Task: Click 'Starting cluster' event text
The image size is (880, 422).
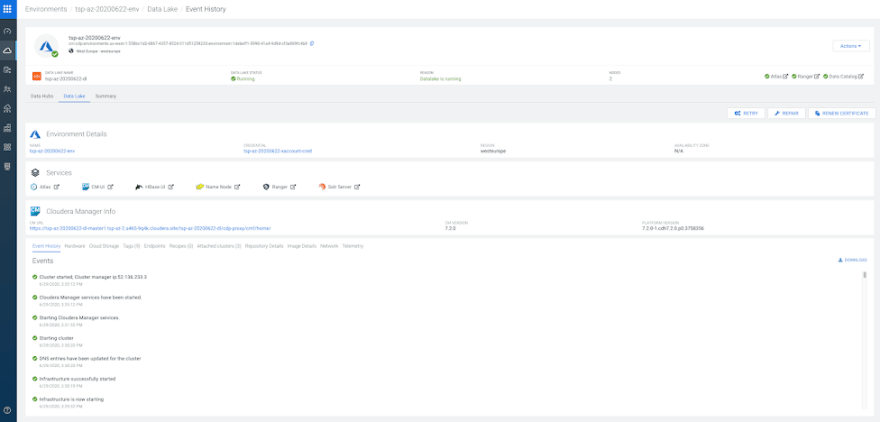Action: 56,338
